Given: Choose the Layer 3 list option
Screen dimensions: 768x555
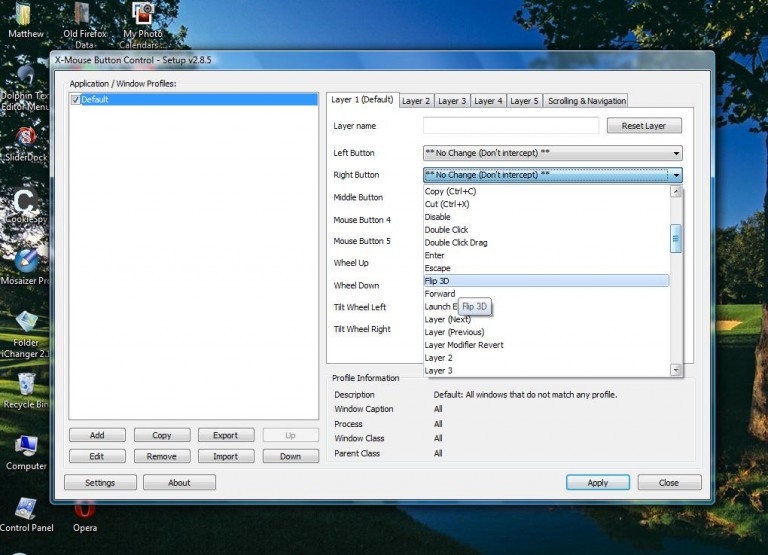Looking at the screenshot, I should [546, 370].
